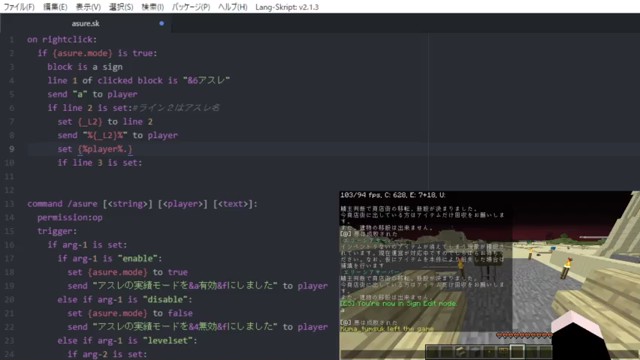The height and width of the screenshot is (360, 640).
Task: Click the Minecraft health hearts bar
Action: click(x=524, y=335)
